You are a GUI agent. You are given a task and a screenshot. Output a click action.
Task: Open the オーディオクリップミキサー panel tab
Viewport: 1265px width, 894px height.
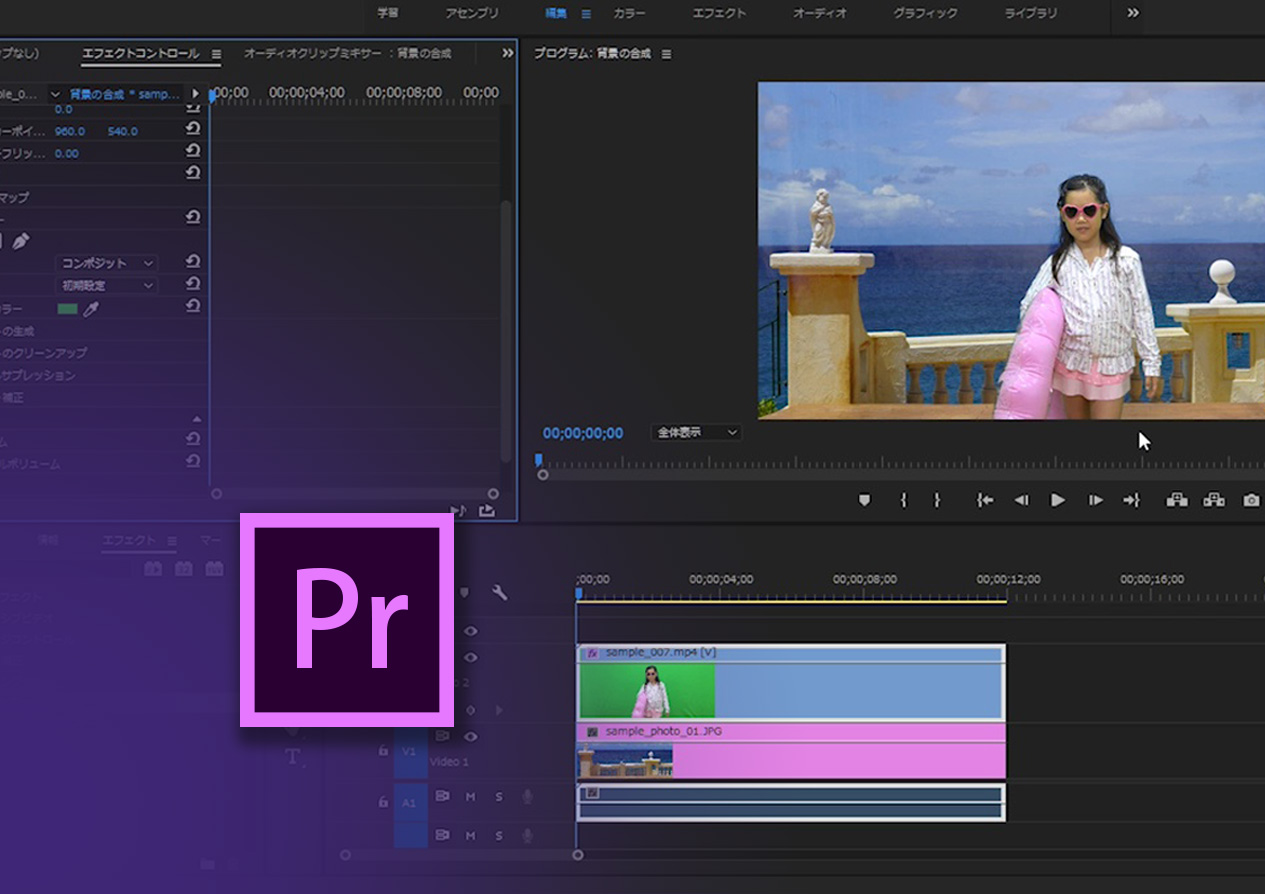(346, 53)
